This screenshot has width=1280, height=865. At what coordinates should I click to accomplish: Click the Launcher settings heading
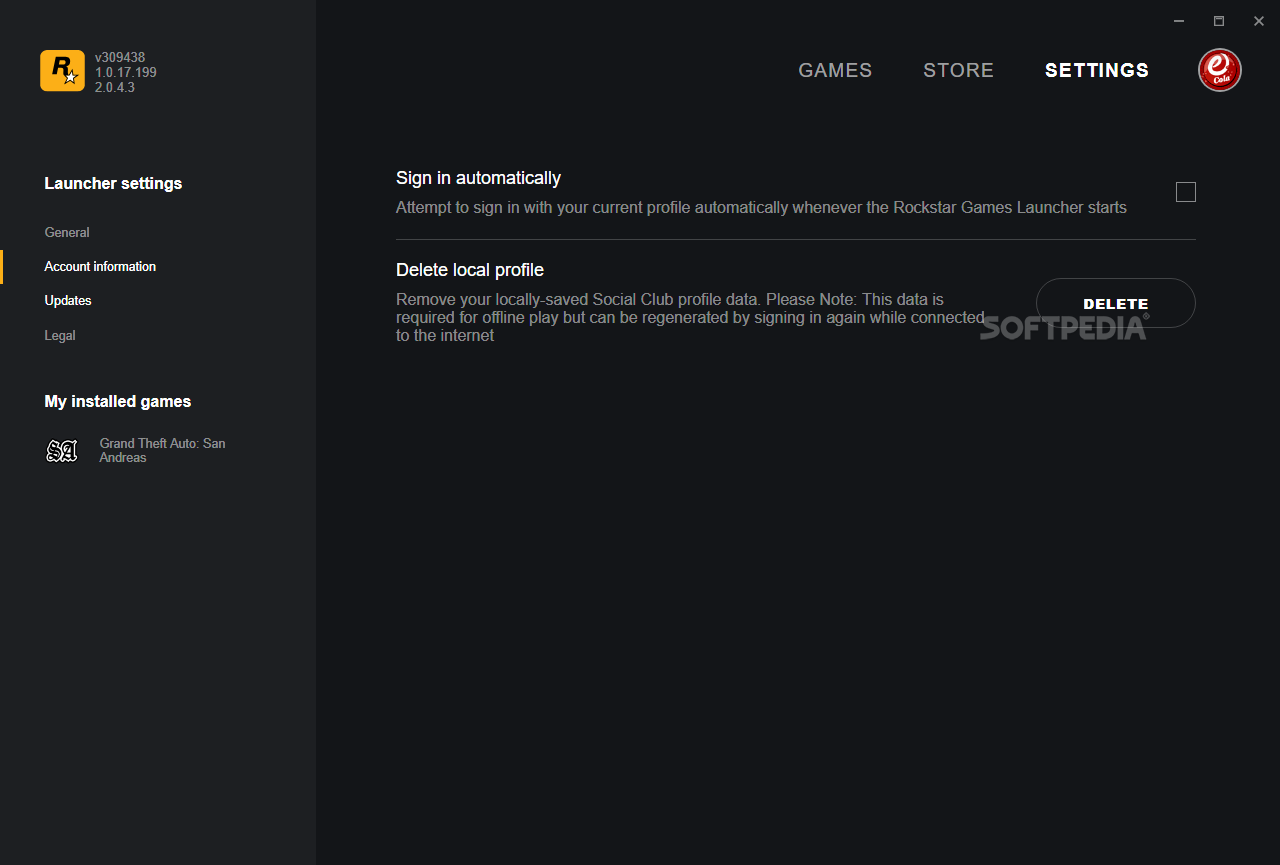point(113,183)
